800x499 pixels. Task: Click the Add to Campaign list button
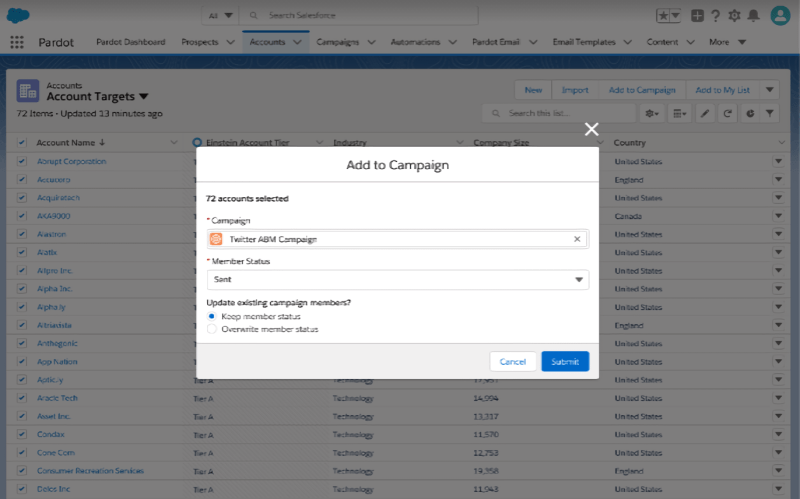tap(642, 90)
